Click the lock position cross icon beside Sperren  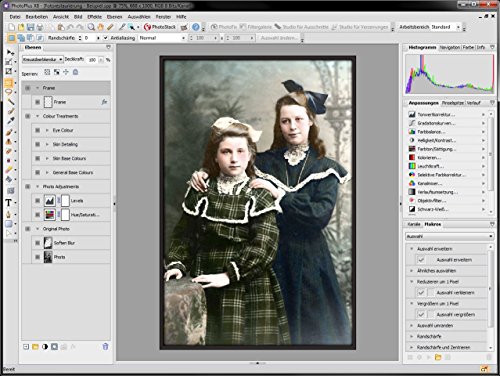[x=66, y=72]
